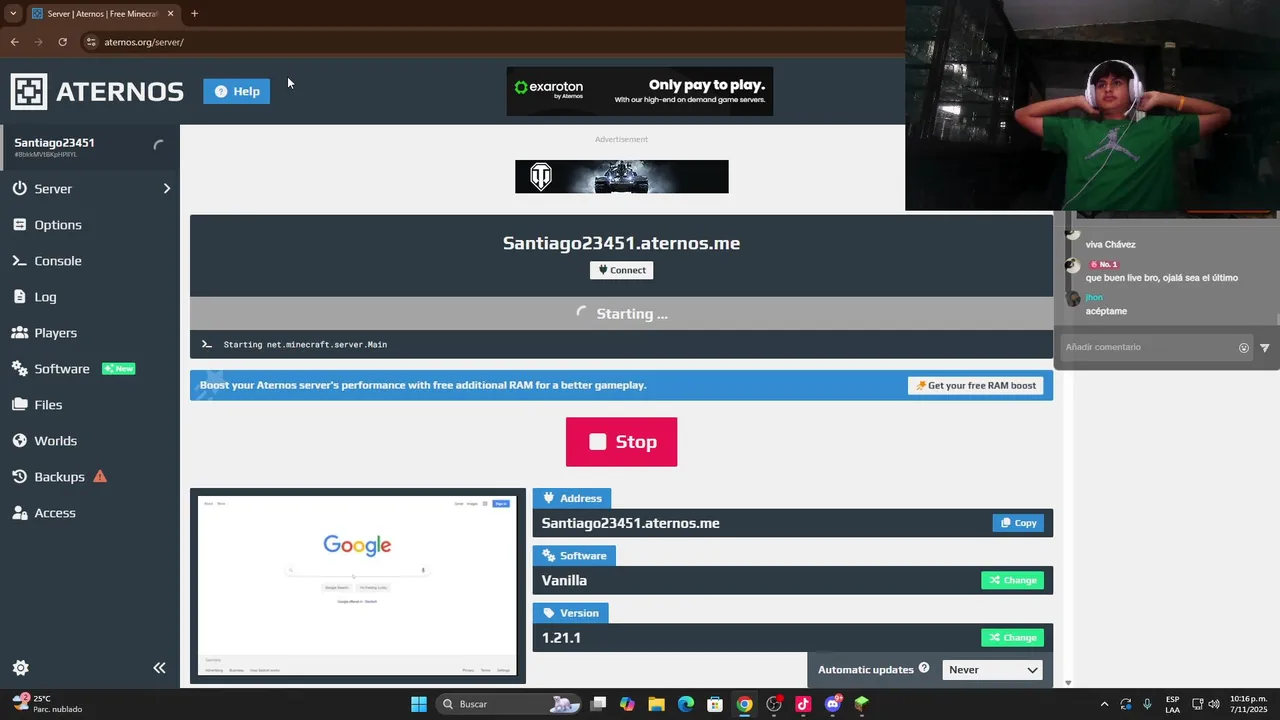Viewport: 1280px width, 720px height.
Task: Open File Explorer from taskbar
Action: (656, 704)
